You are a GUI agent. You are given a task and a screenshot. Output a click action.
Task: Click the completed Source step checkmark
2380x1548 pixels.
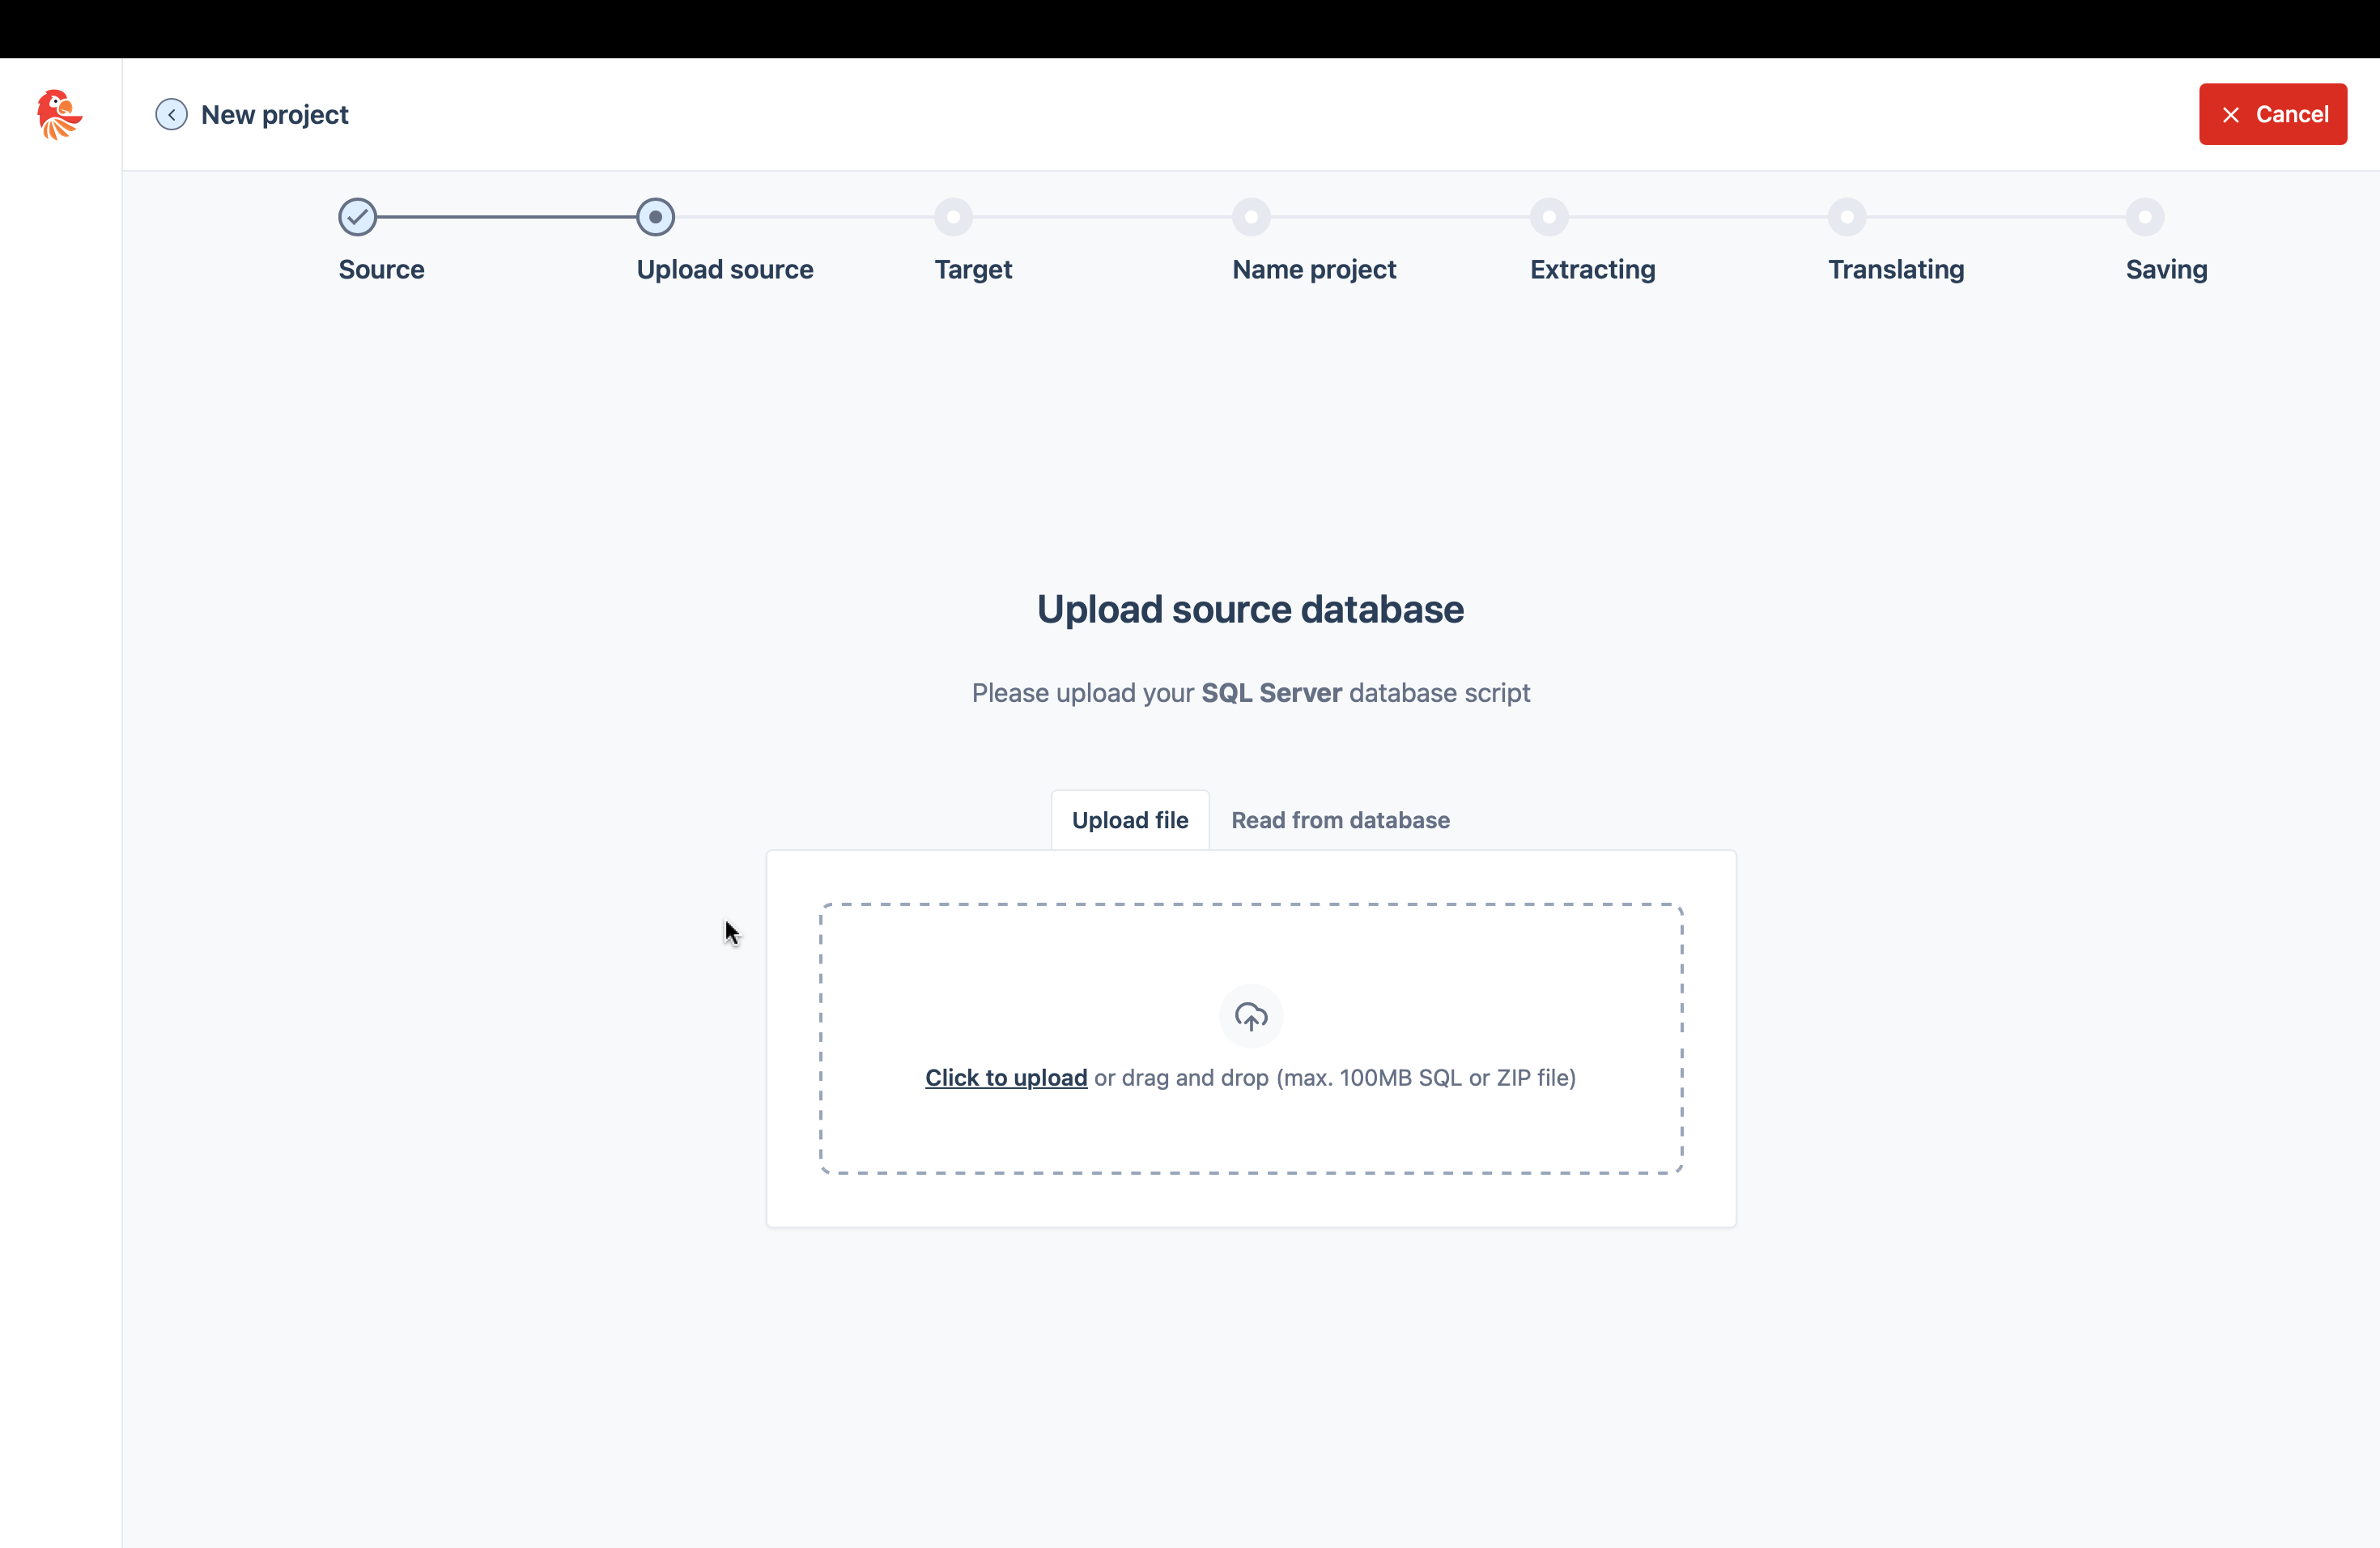357,217
